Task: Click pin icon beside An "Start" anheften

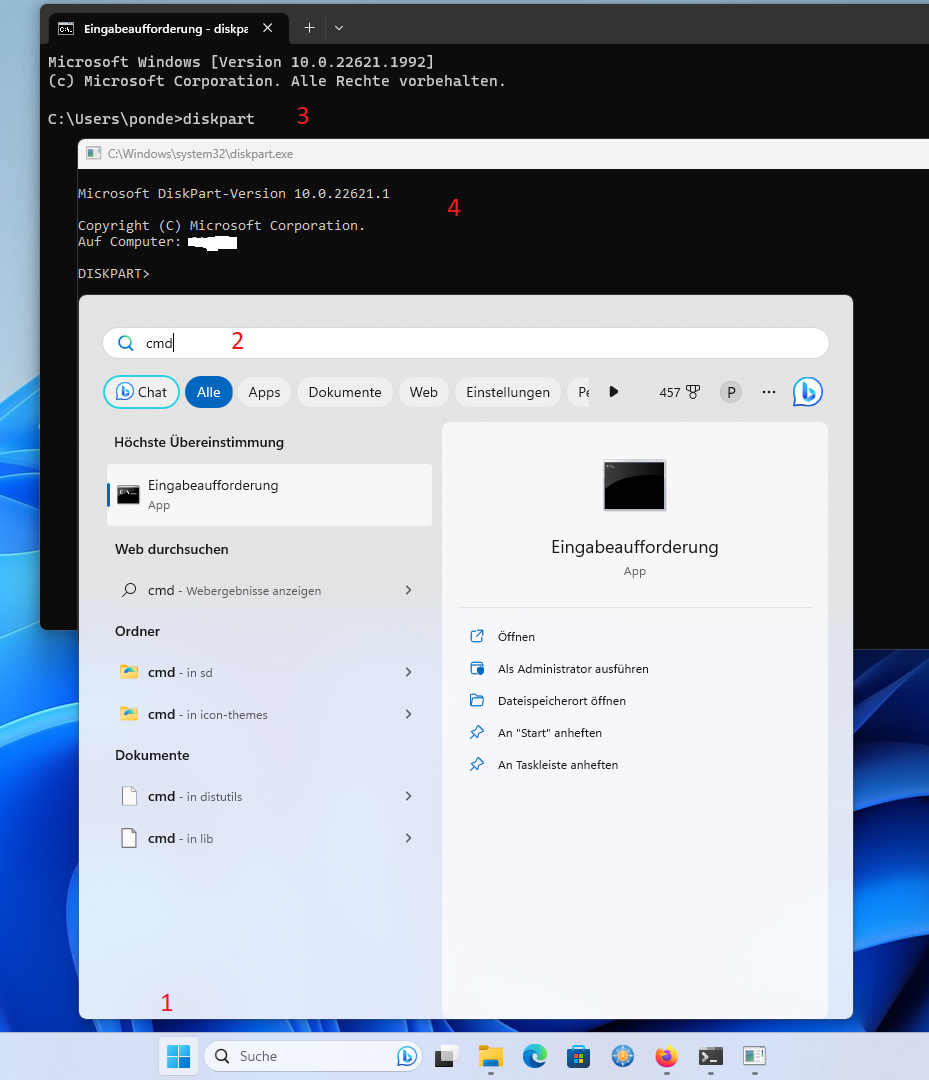Action: pos(477,732)
